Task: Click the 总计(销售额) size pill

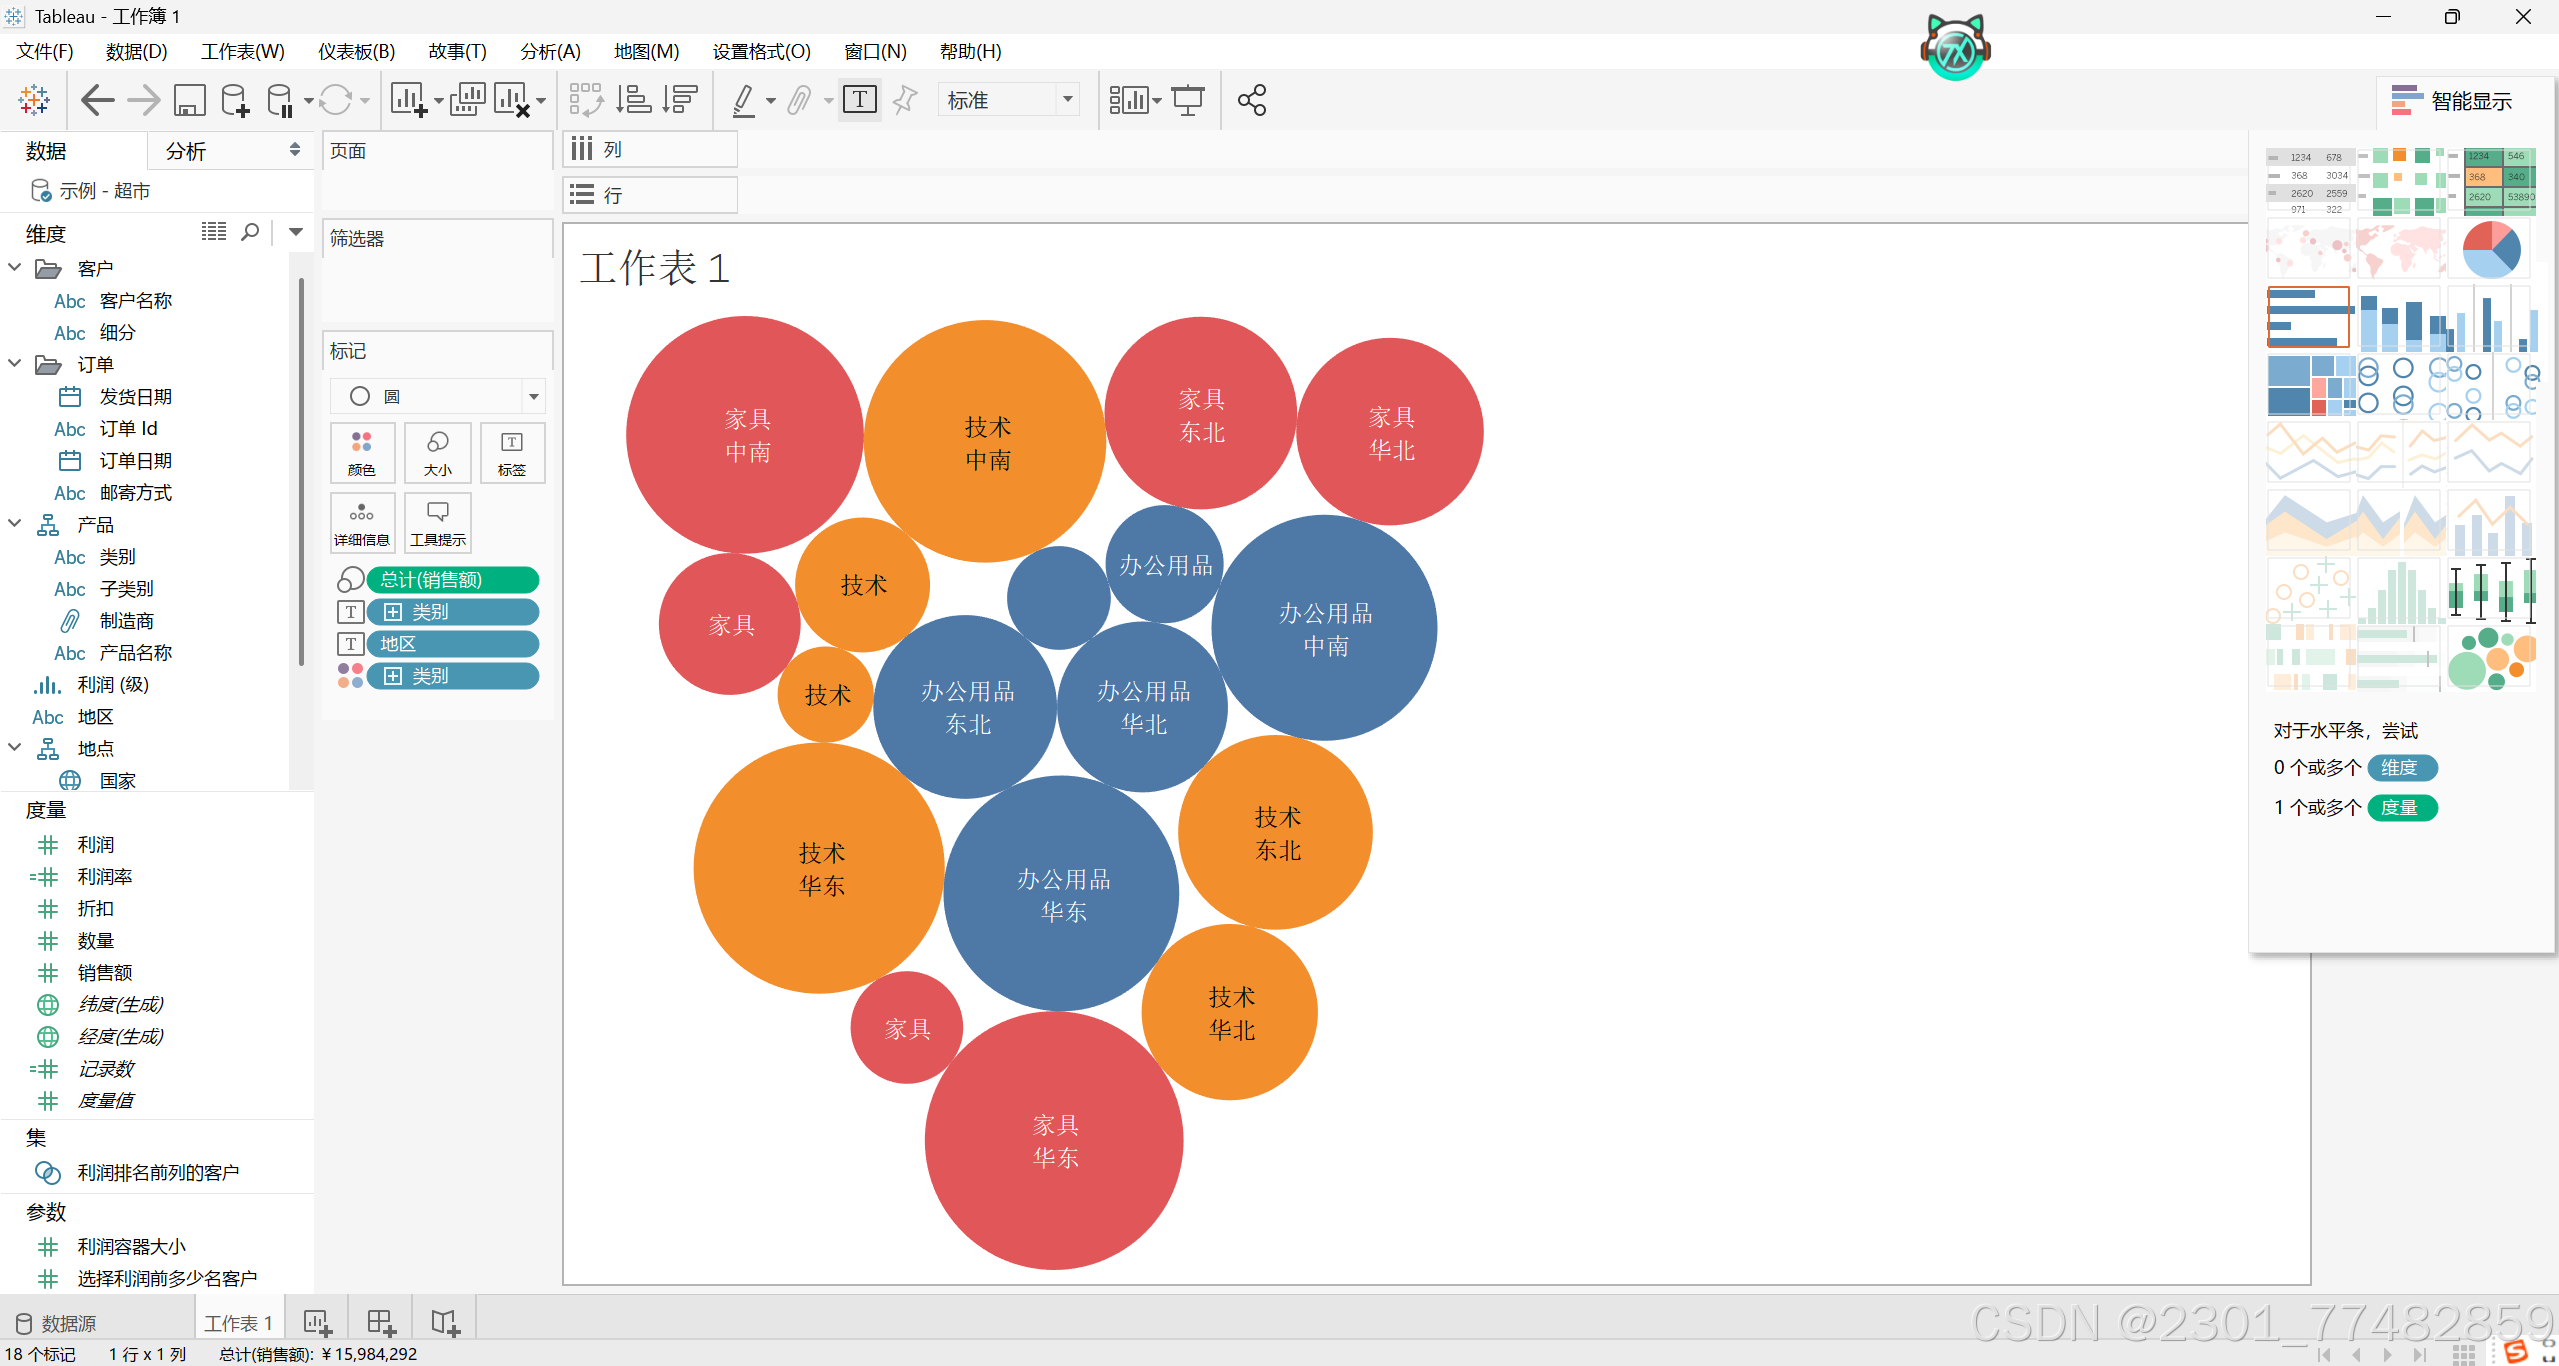Action: (452, 580)
